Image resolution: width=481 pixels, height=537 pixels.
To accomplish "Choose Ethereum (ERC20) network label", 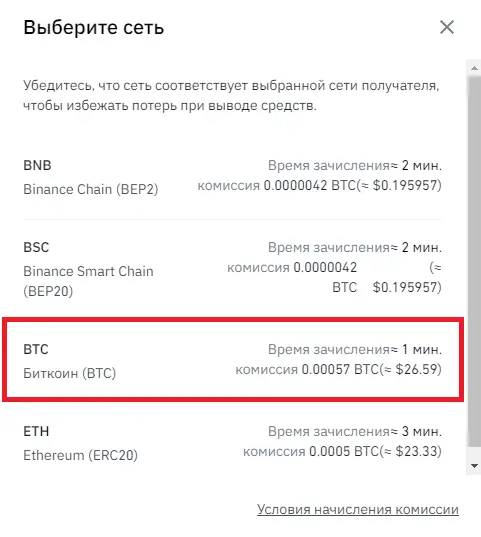I will click(x=81, y=455).
